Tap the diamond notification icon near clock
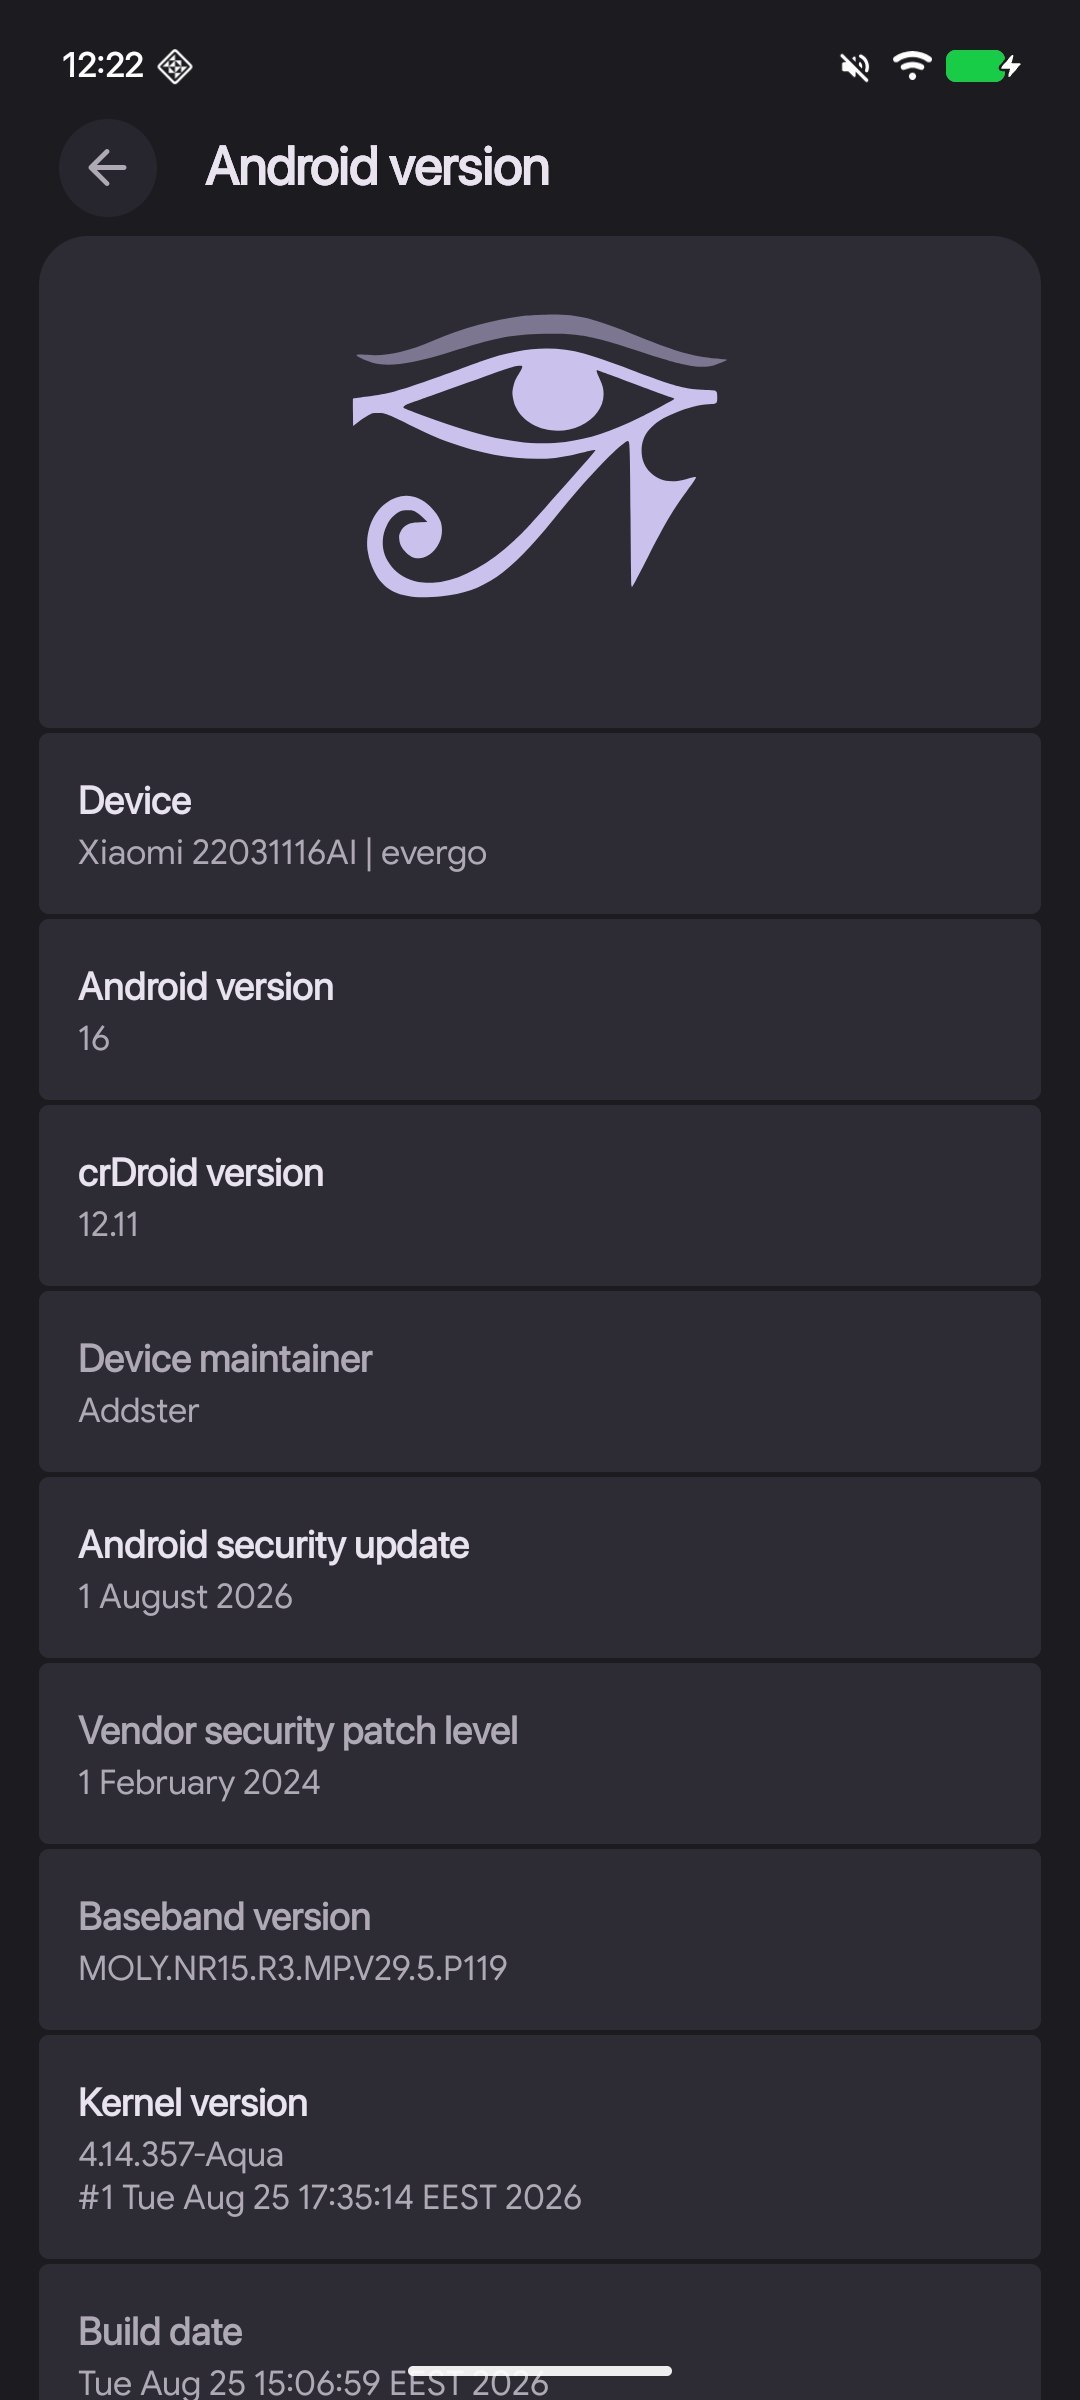Viewport: 1080px width, 2400px height. click(175, 67)
